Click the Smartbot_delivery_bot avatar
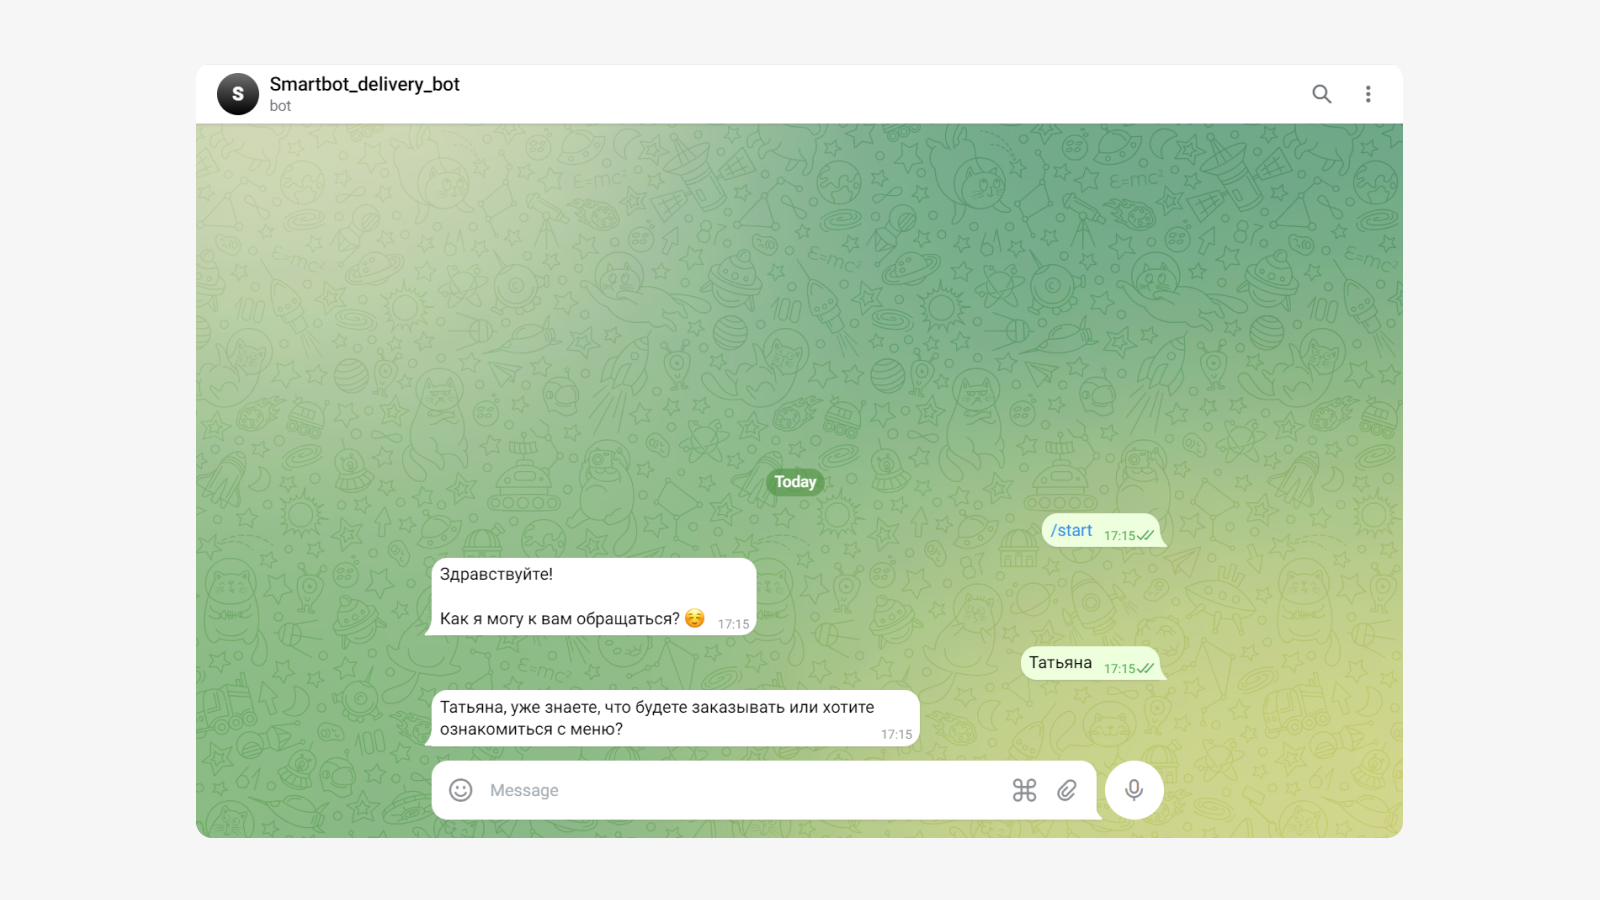Image resolution: width=1600 pixels, height=900 pixels. tap(238, 94)
